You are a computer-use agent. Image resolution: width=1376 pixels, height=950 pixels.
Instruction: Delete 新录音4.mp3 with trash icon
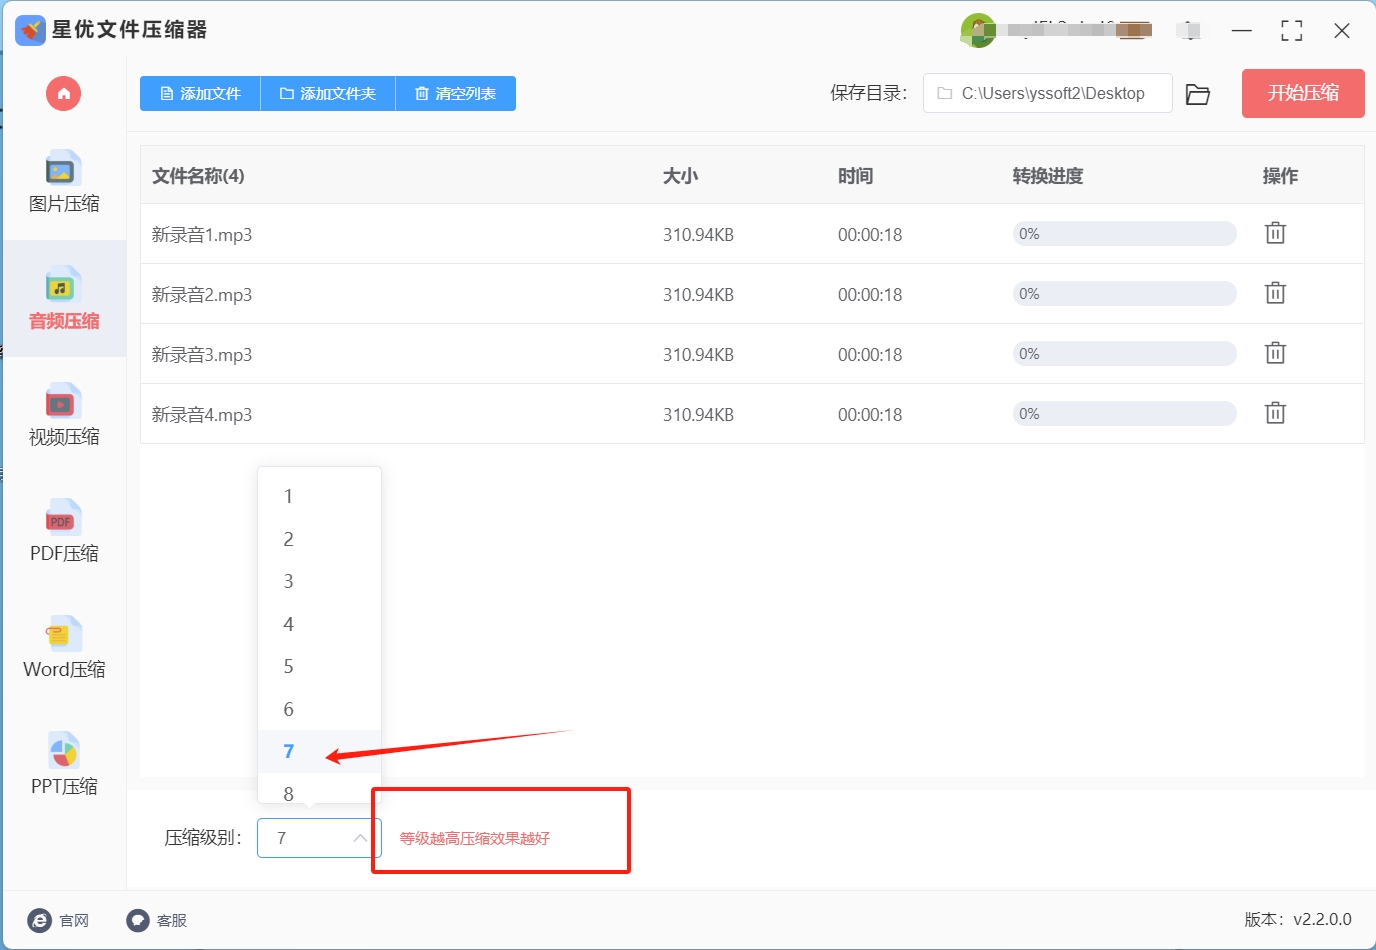click(x=1275, y=413)
